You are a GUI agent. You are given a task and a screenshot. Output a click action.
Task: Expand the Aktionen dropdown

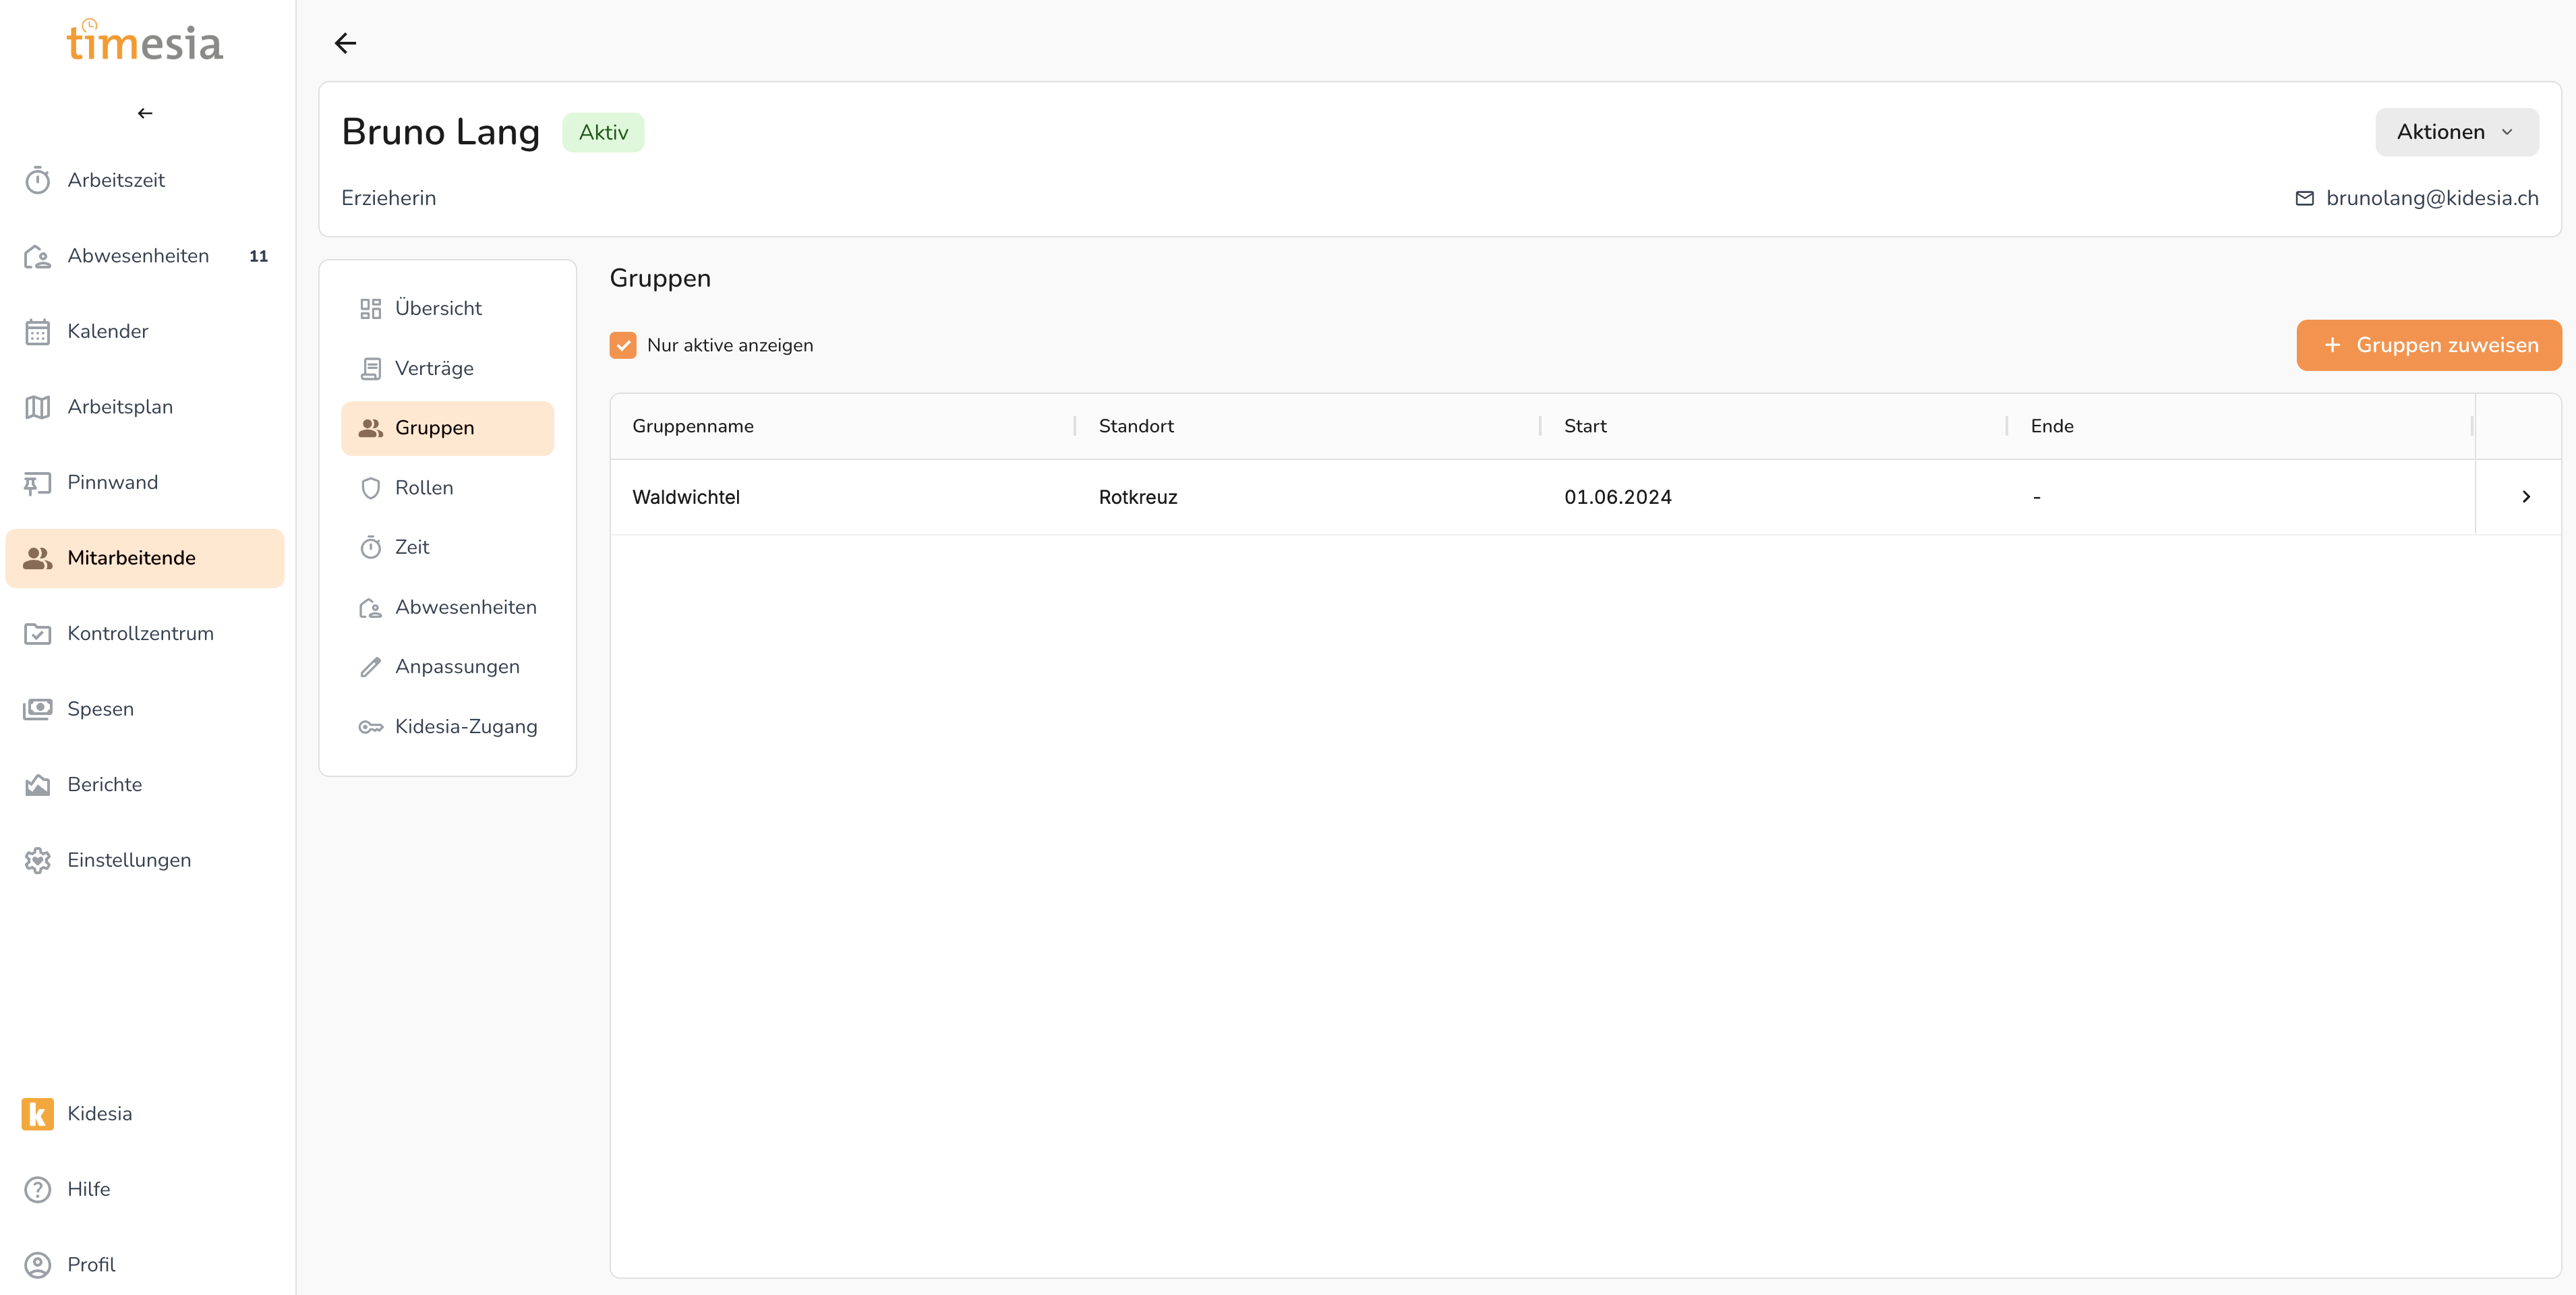click(x=2456, y=132)
